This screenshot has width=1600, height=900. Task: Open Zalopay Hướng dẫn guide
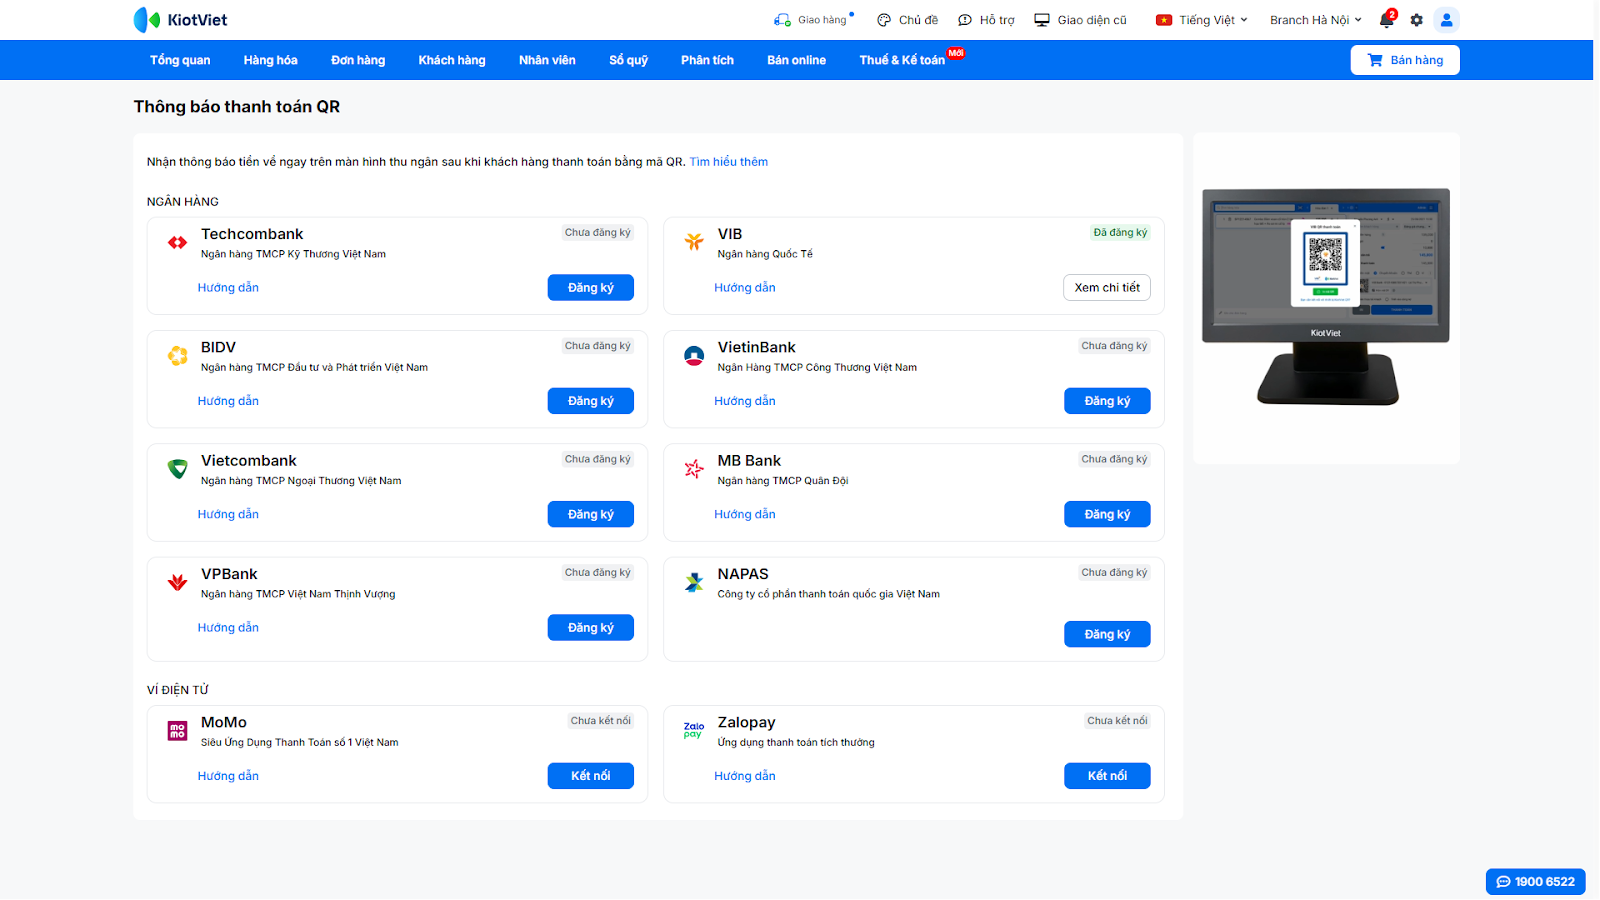tap(745, 776)
